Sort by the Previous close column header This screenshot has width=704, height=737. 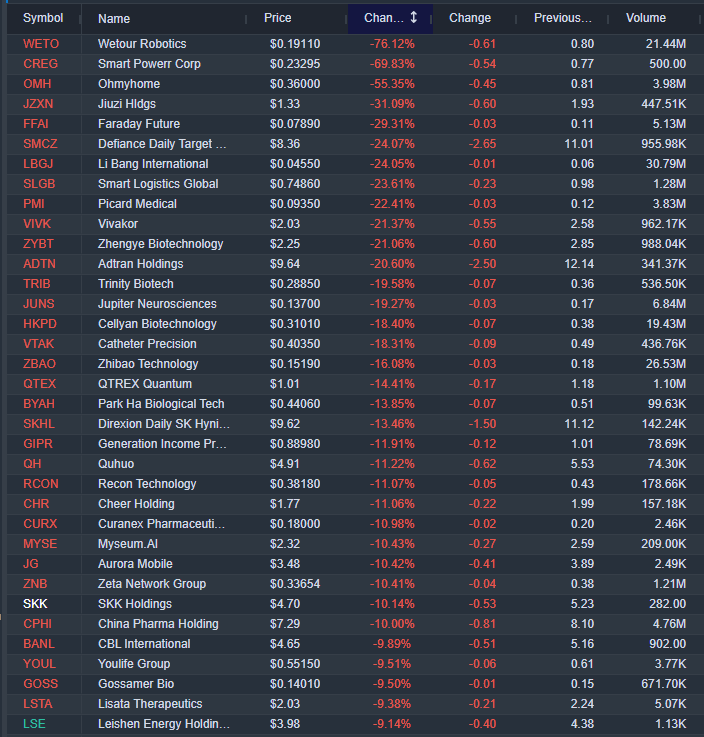(563, 18)
